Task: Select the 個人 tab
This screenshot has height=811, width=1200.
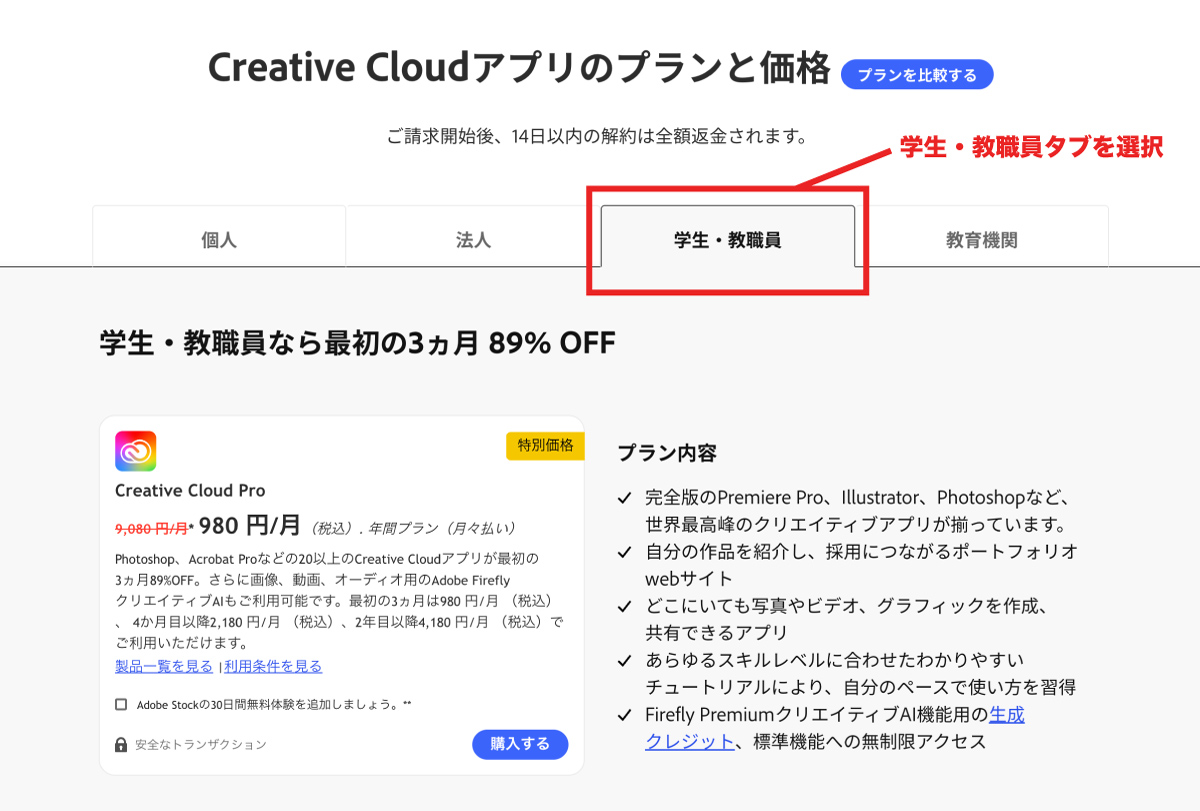Action: click(x=219, y=240)
